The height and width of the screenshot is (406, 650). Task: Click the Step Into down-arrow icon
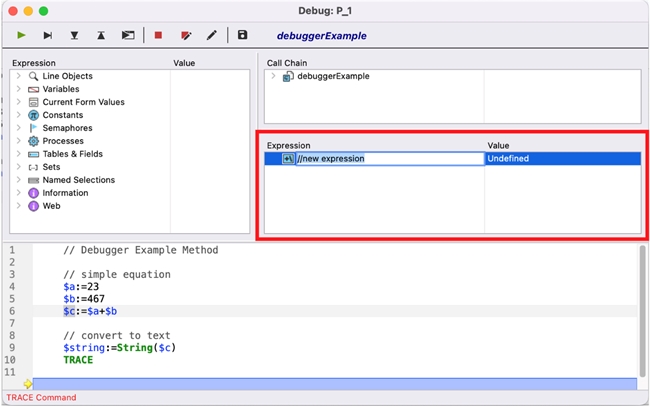coord(74,35)
